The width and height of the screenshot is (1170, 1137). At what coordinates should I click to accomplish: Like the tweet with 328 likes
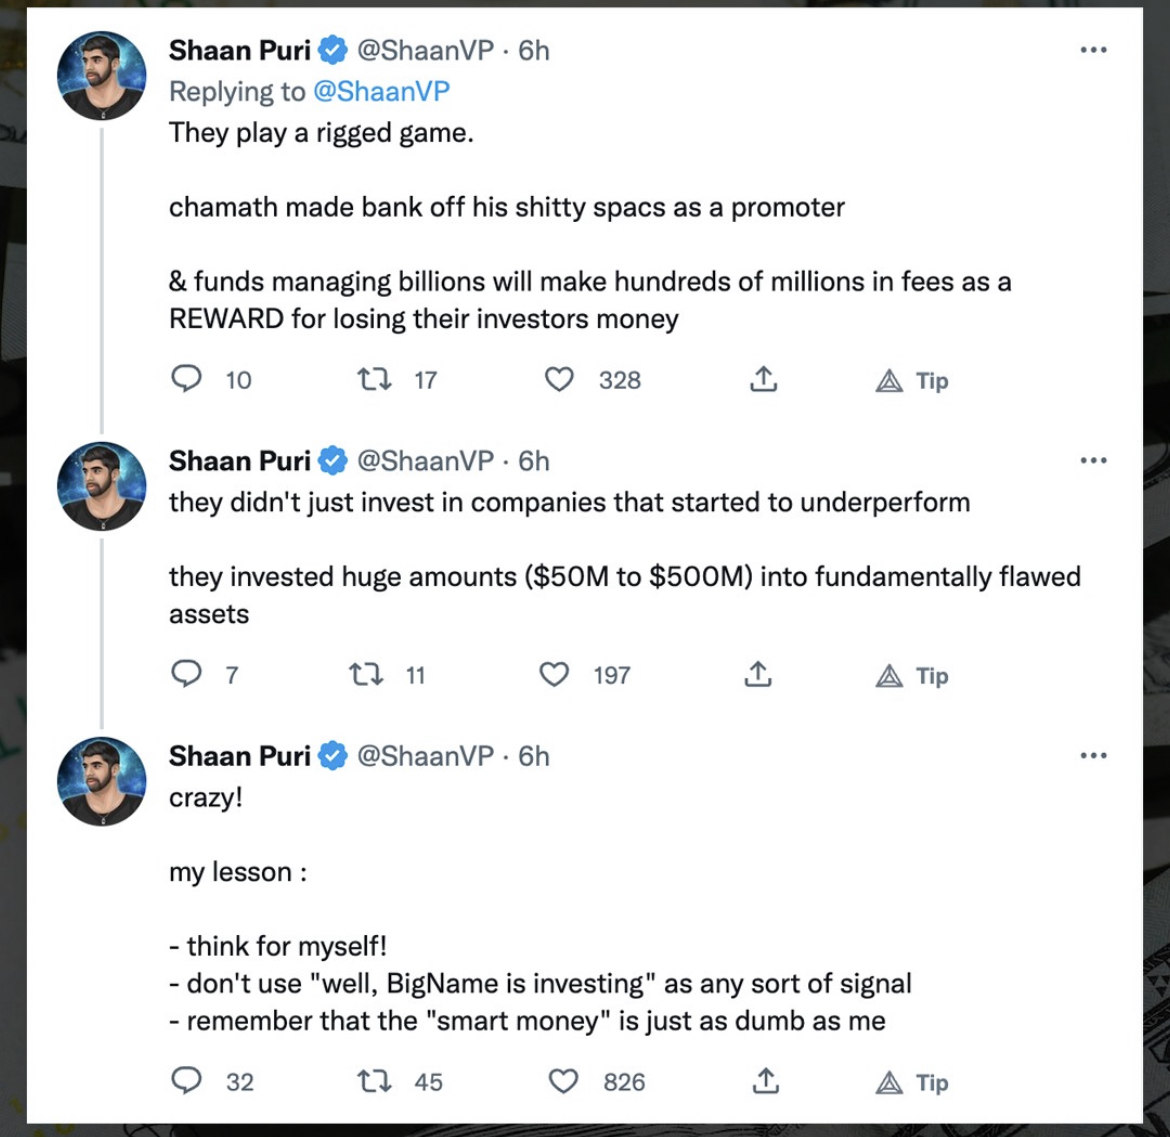pyautogui.click(x=559, y=379)
